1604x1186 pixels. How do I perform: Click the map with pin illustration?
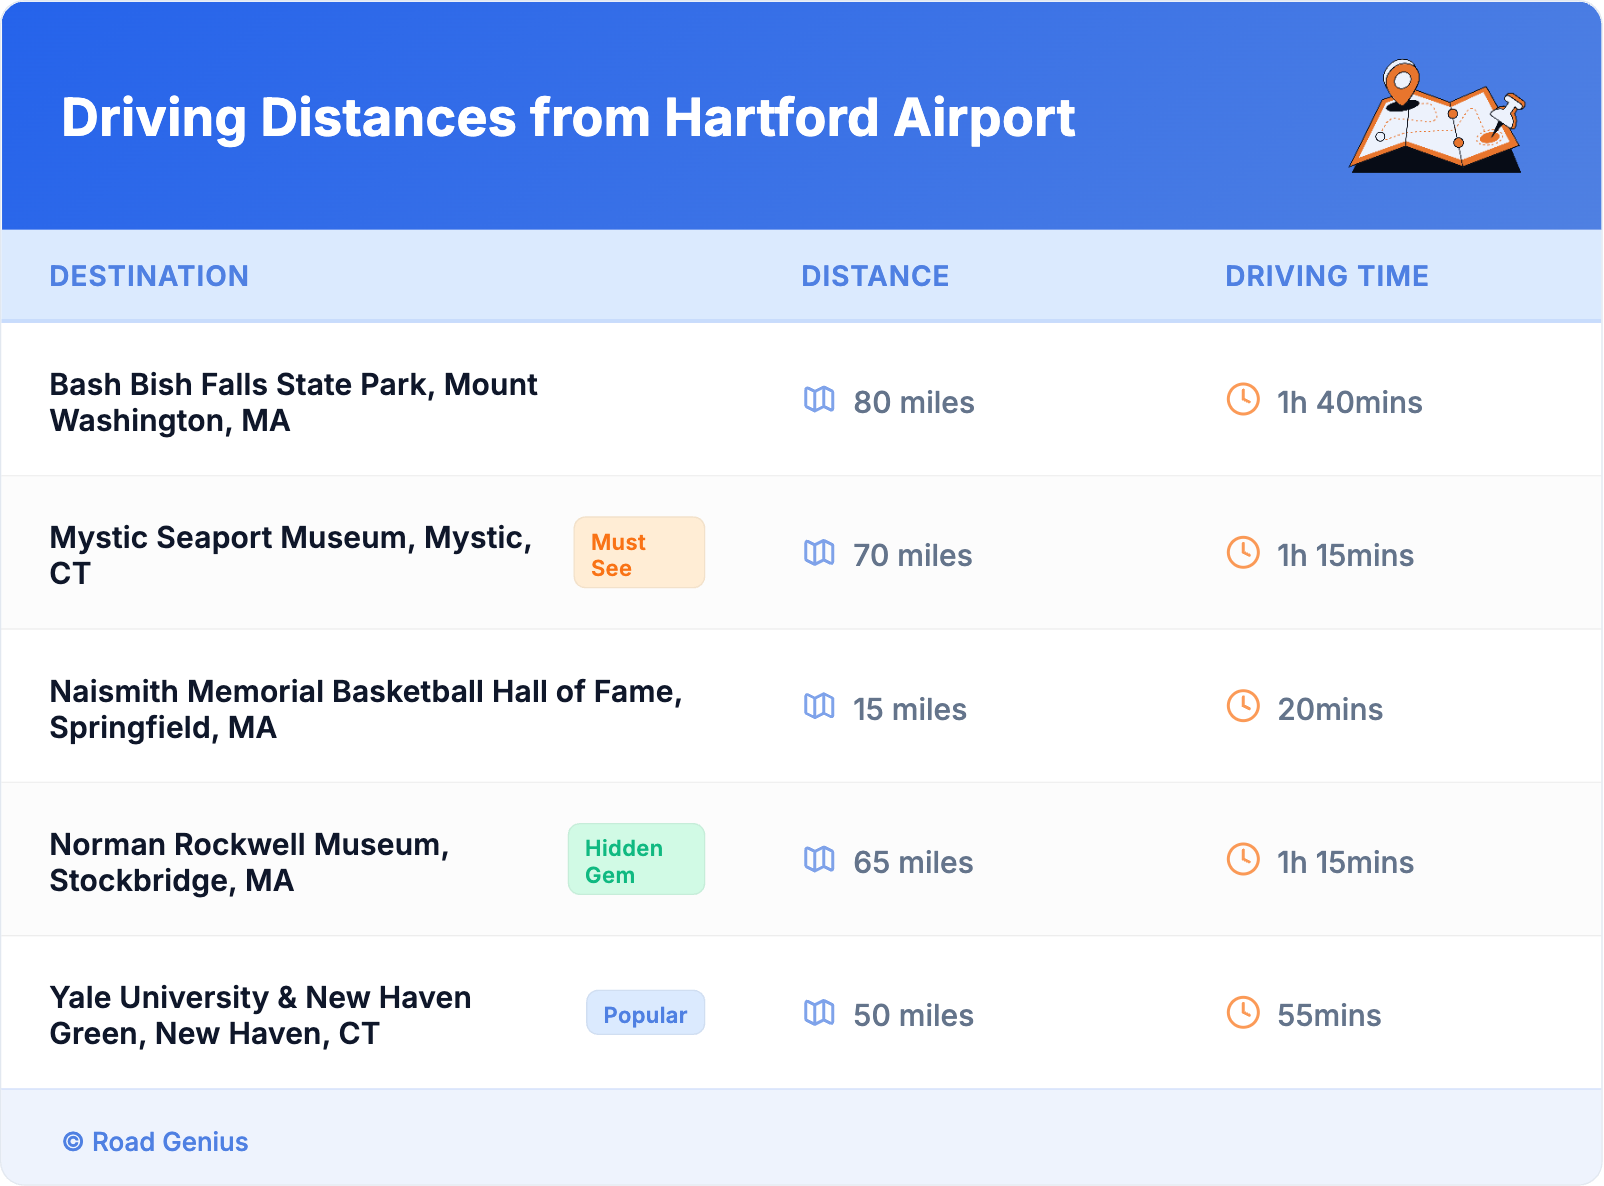pyautogui.click(x=1437, y=118)
